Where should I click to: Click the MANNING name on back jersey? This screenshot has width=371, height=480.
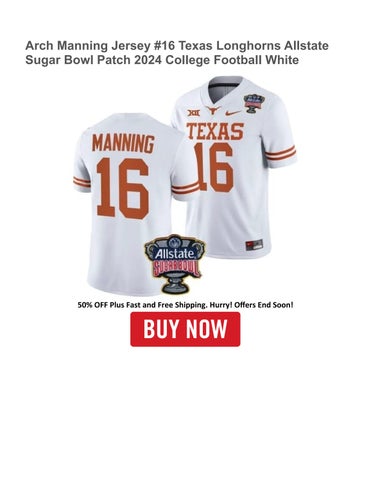click(x=123, y=143)
